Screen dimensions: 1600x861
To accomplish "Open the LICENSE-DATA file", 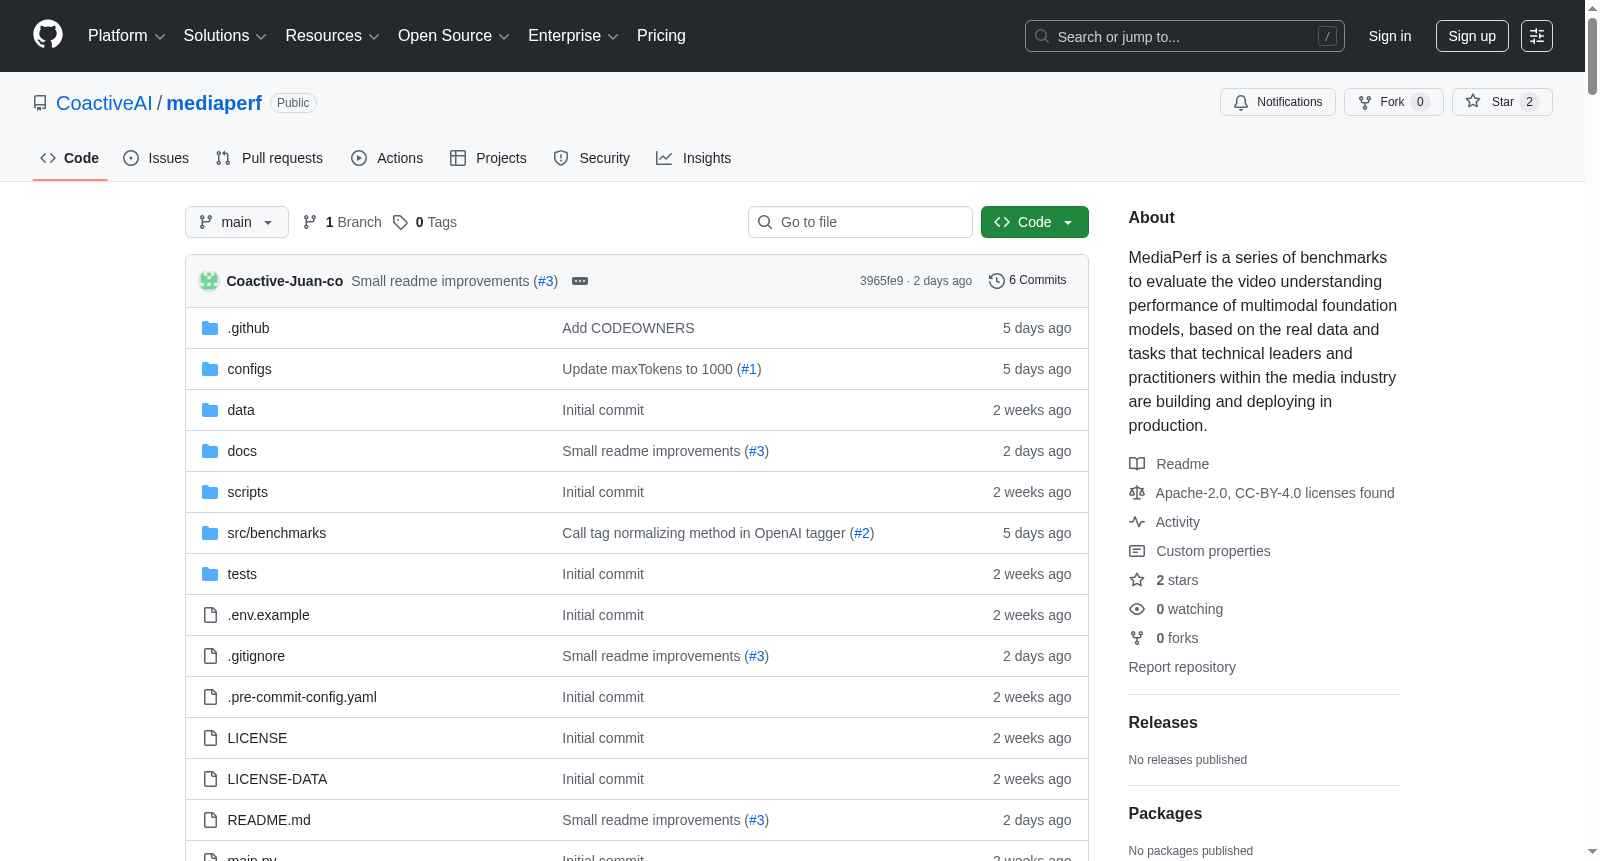I will tap(277, 779).
